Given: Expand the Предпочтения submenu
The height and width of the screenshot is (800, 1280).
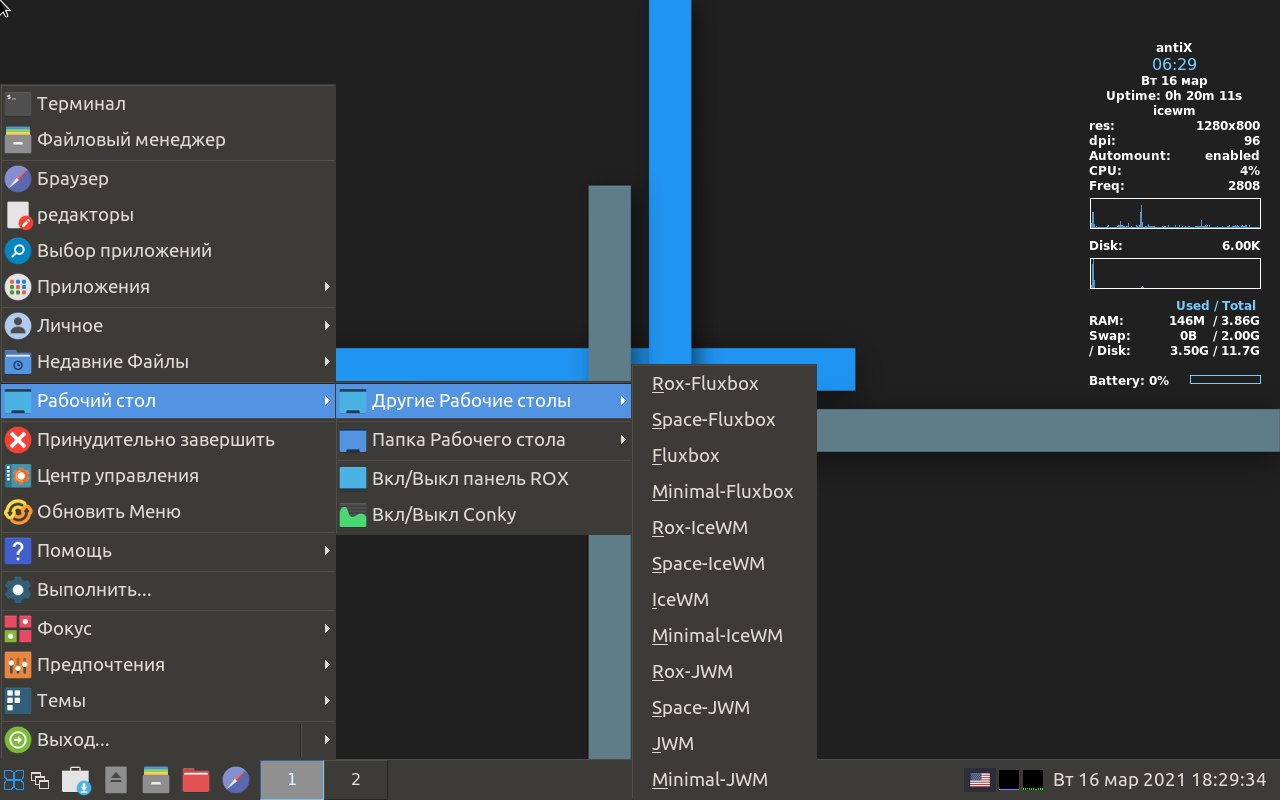Looking at the screenshot, I should coord(168,665).
